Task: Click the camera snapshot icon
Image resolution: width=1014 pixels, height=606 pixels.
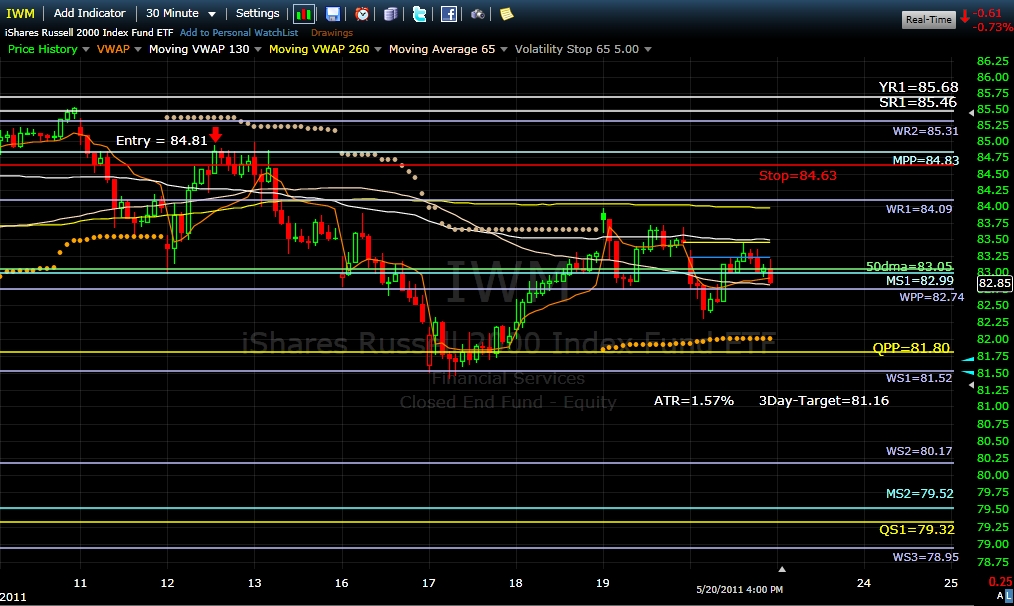Action: point(477,14)
